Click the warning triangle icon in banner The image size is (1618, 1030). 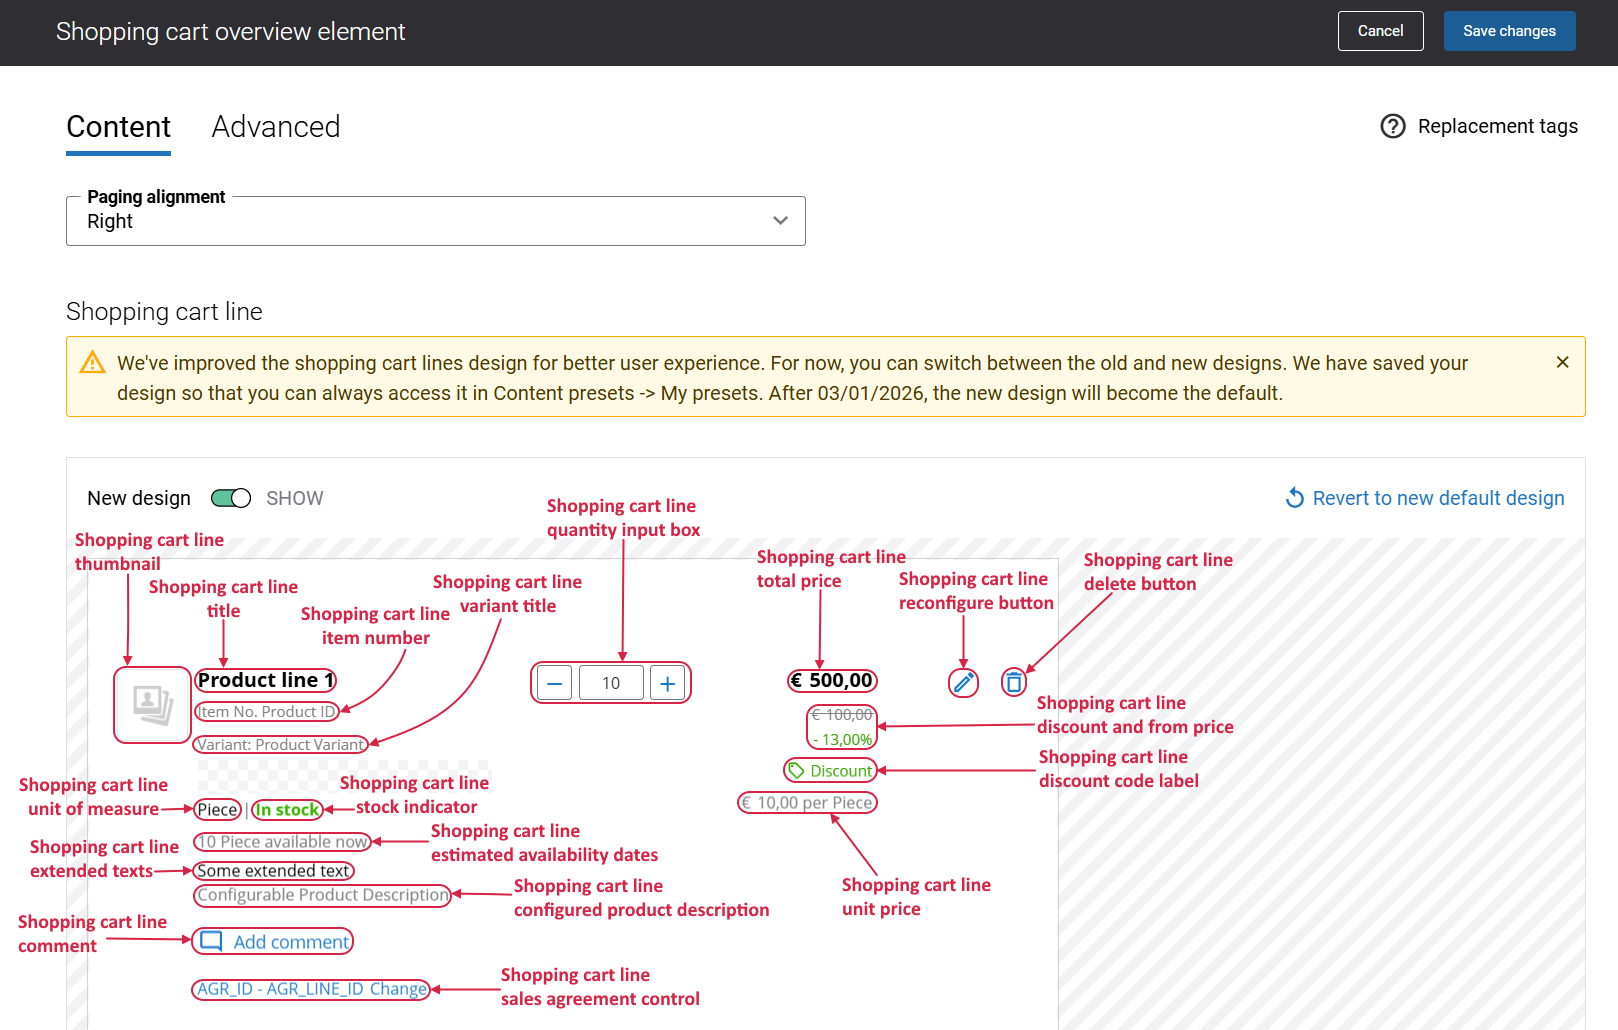[92, 363]
